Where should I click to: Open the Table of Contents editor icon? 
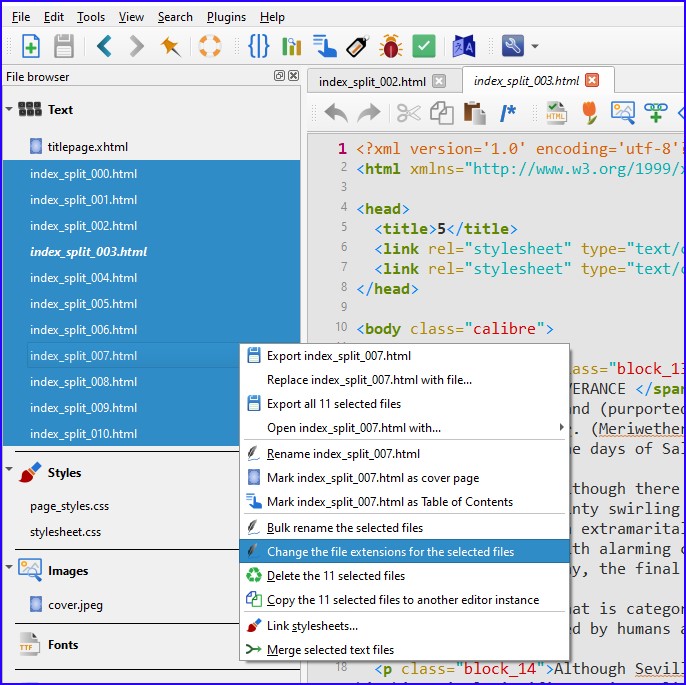pyautogui.click(x=325, y=46)
